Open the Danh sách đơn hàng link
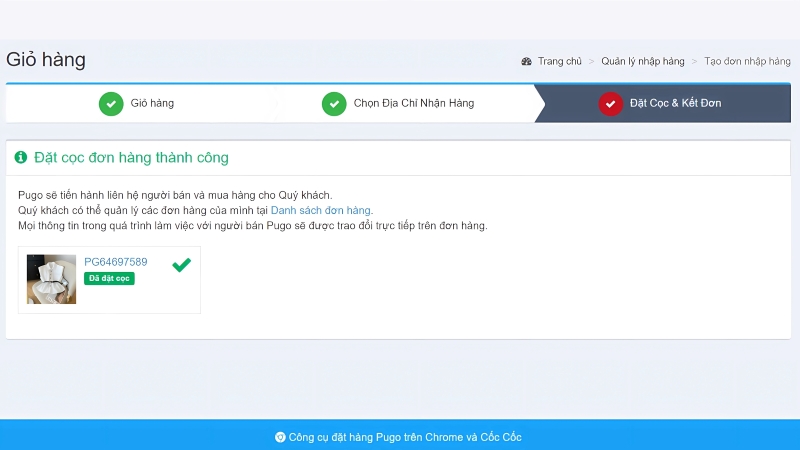 point(320,210)
